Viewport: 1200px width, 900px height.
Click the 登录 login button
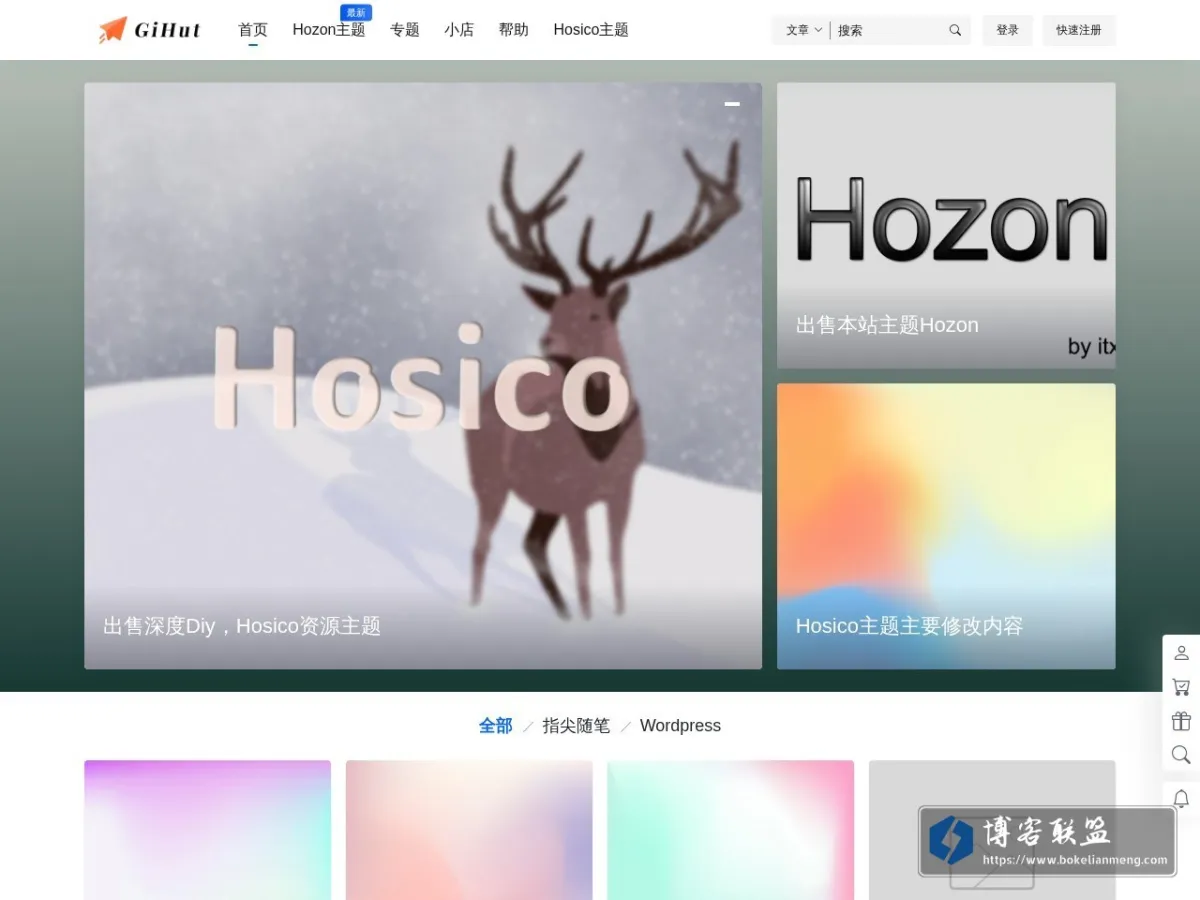click(1007, 30)
